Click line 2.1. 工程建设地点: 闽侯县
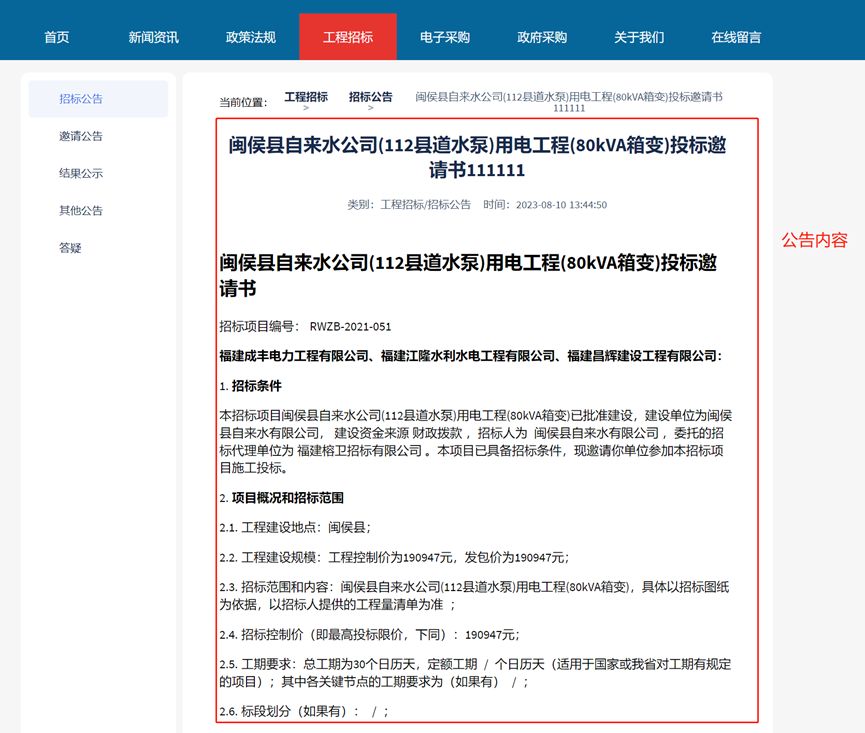The width and height of the screenshot is (865, 733). 295,527
